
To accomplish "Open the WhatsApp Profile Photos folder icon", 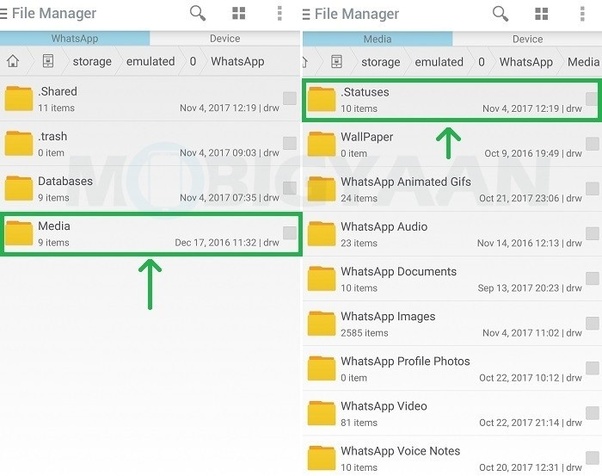I will [322, 369].
